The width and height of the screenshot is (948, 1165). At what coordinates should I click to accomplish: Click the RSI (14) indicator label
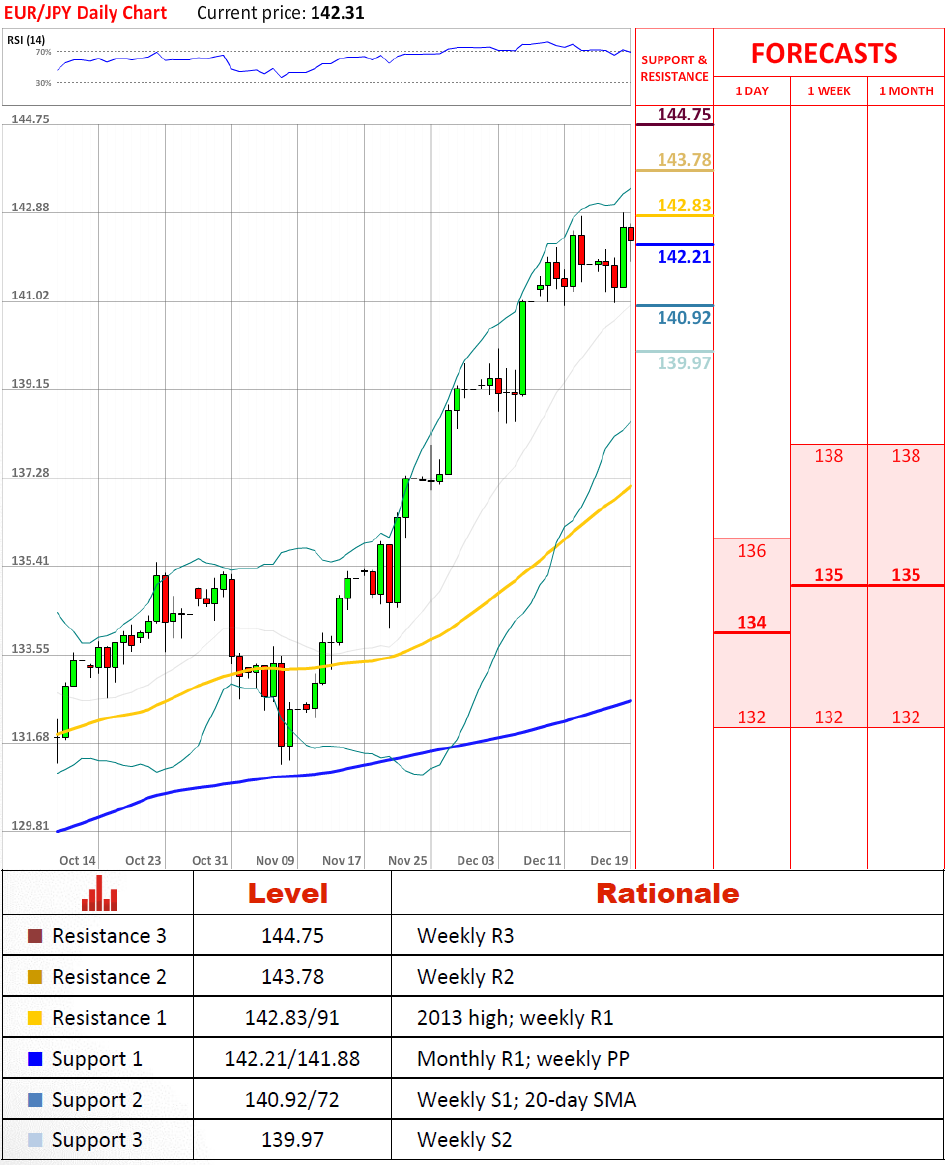[x=26, y=40]
